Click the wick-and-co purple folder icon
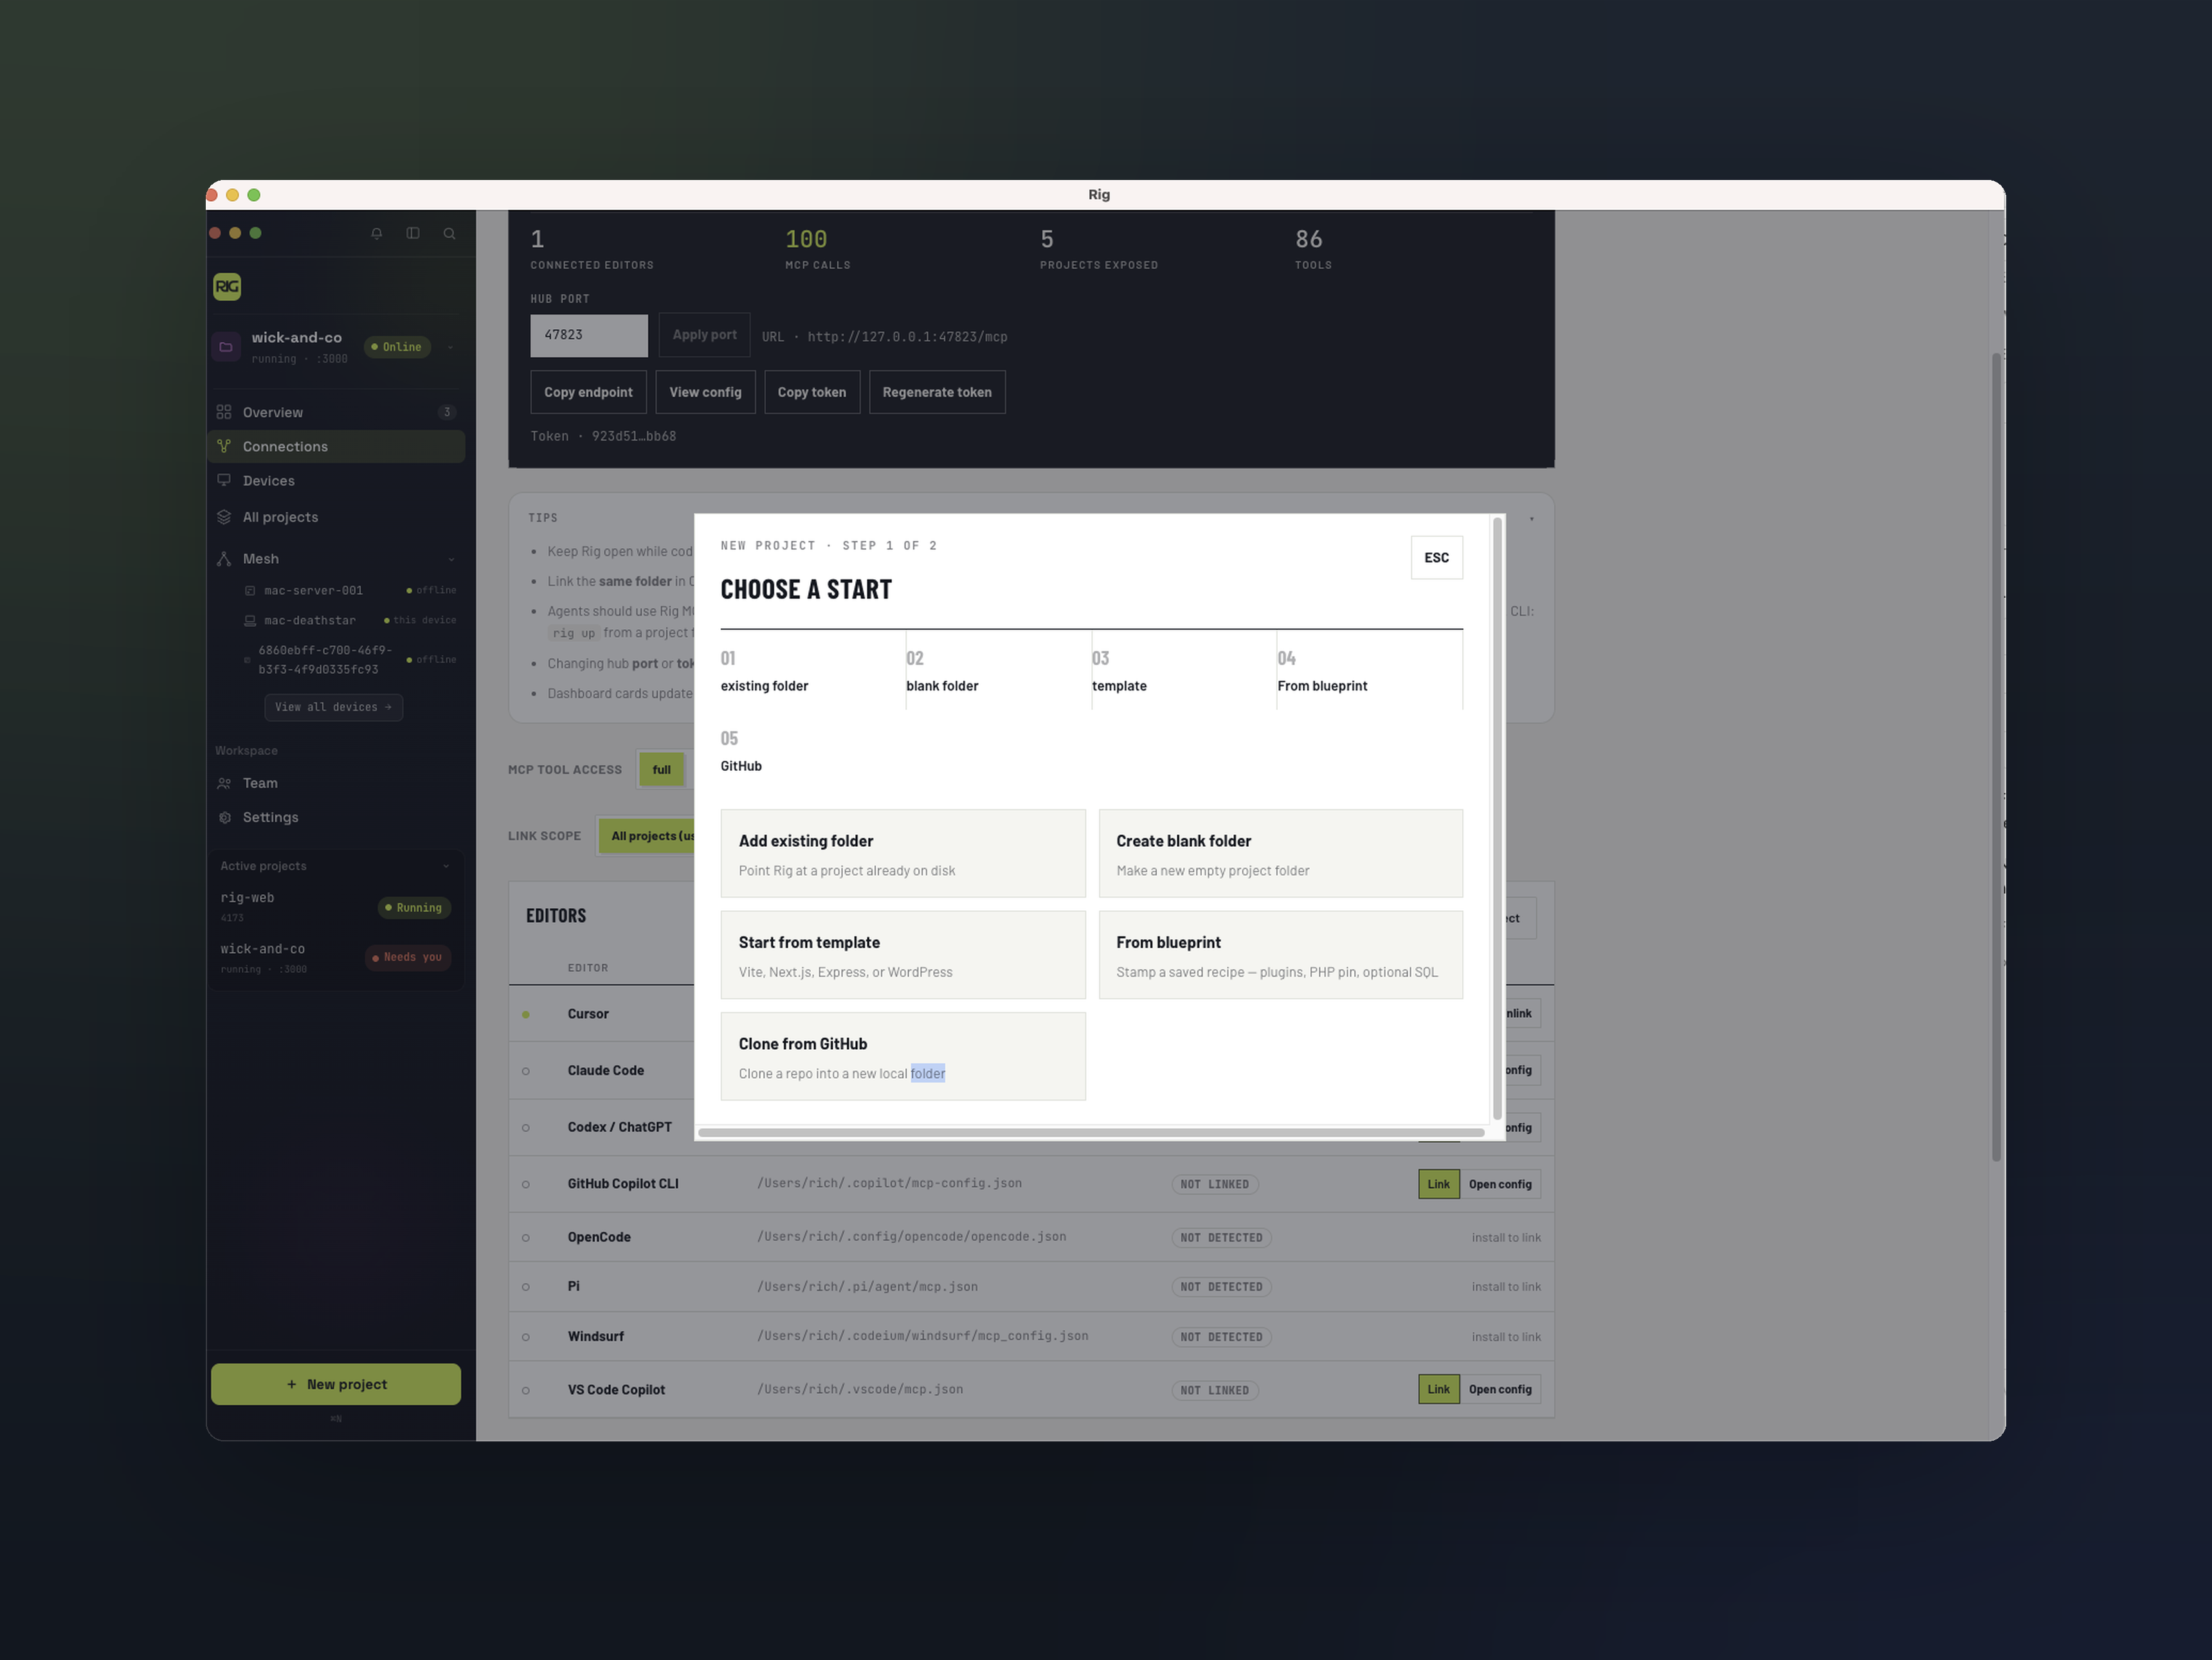Viewport: 2212px width, 1660px height. point(226,347)
